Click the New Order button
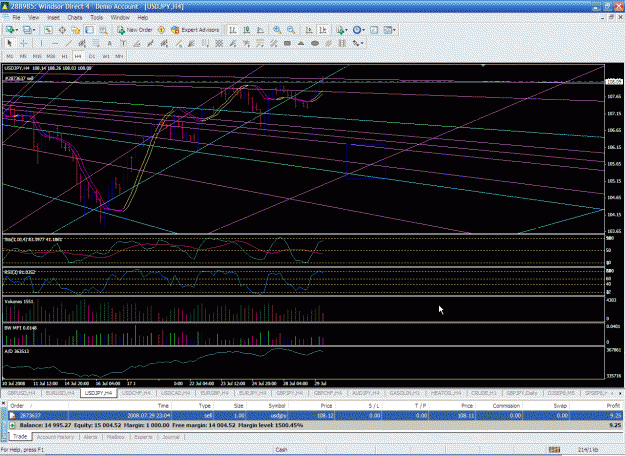 pyautogui.click(x=135, y=30)
